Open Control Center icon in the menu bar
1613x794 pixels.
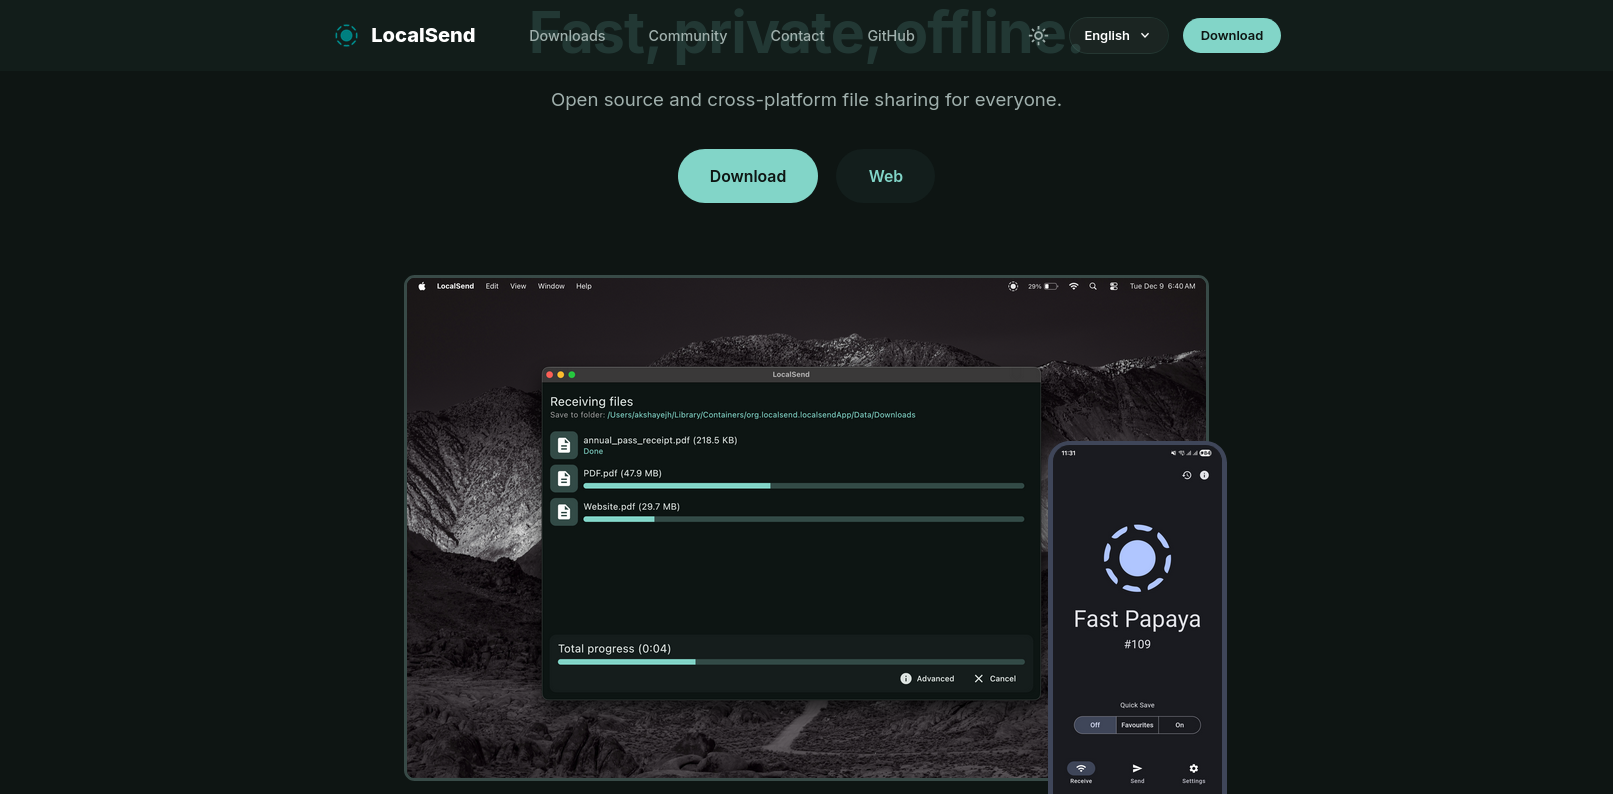coord(1113,286)
